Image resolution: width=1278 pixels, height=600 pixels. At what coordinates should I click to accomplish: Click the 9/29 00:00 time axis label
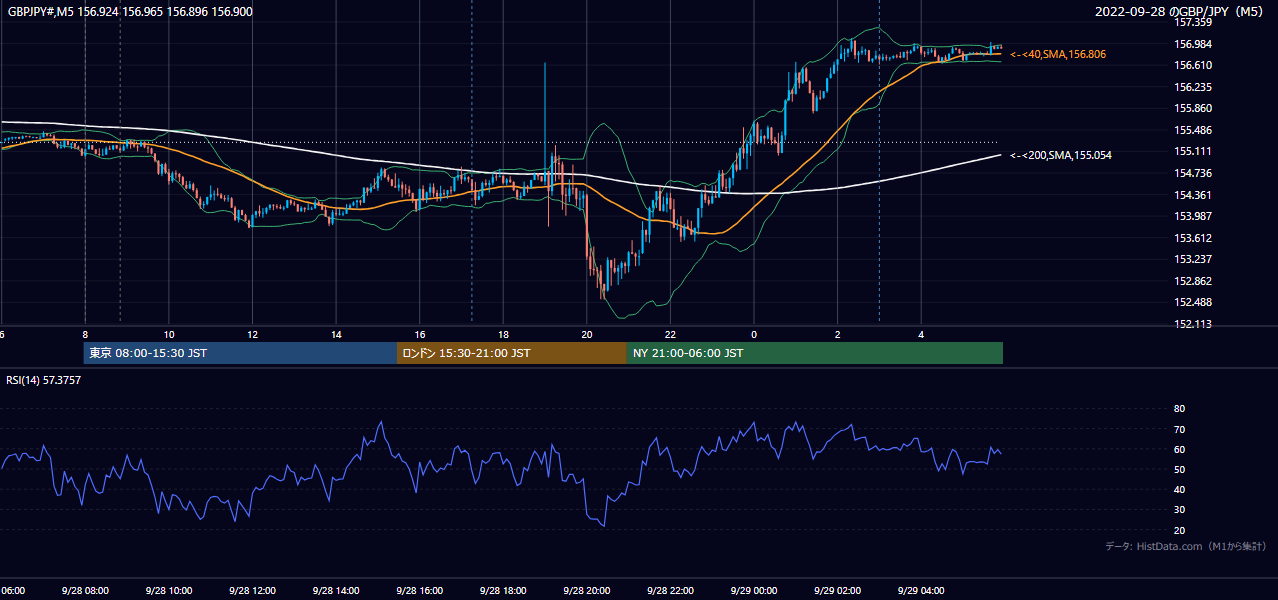click(753, 590)
